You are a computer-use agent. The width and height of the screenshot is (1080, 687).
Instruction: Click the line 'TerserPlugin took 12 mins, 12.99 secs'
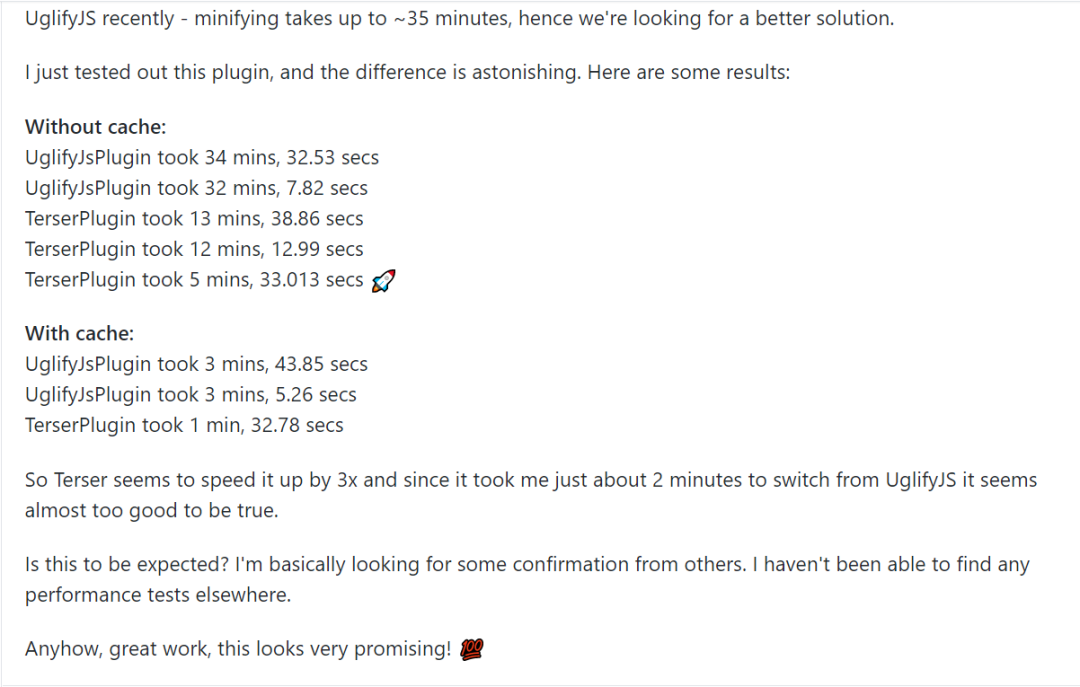pyautogui.click(x=194, y=249)
